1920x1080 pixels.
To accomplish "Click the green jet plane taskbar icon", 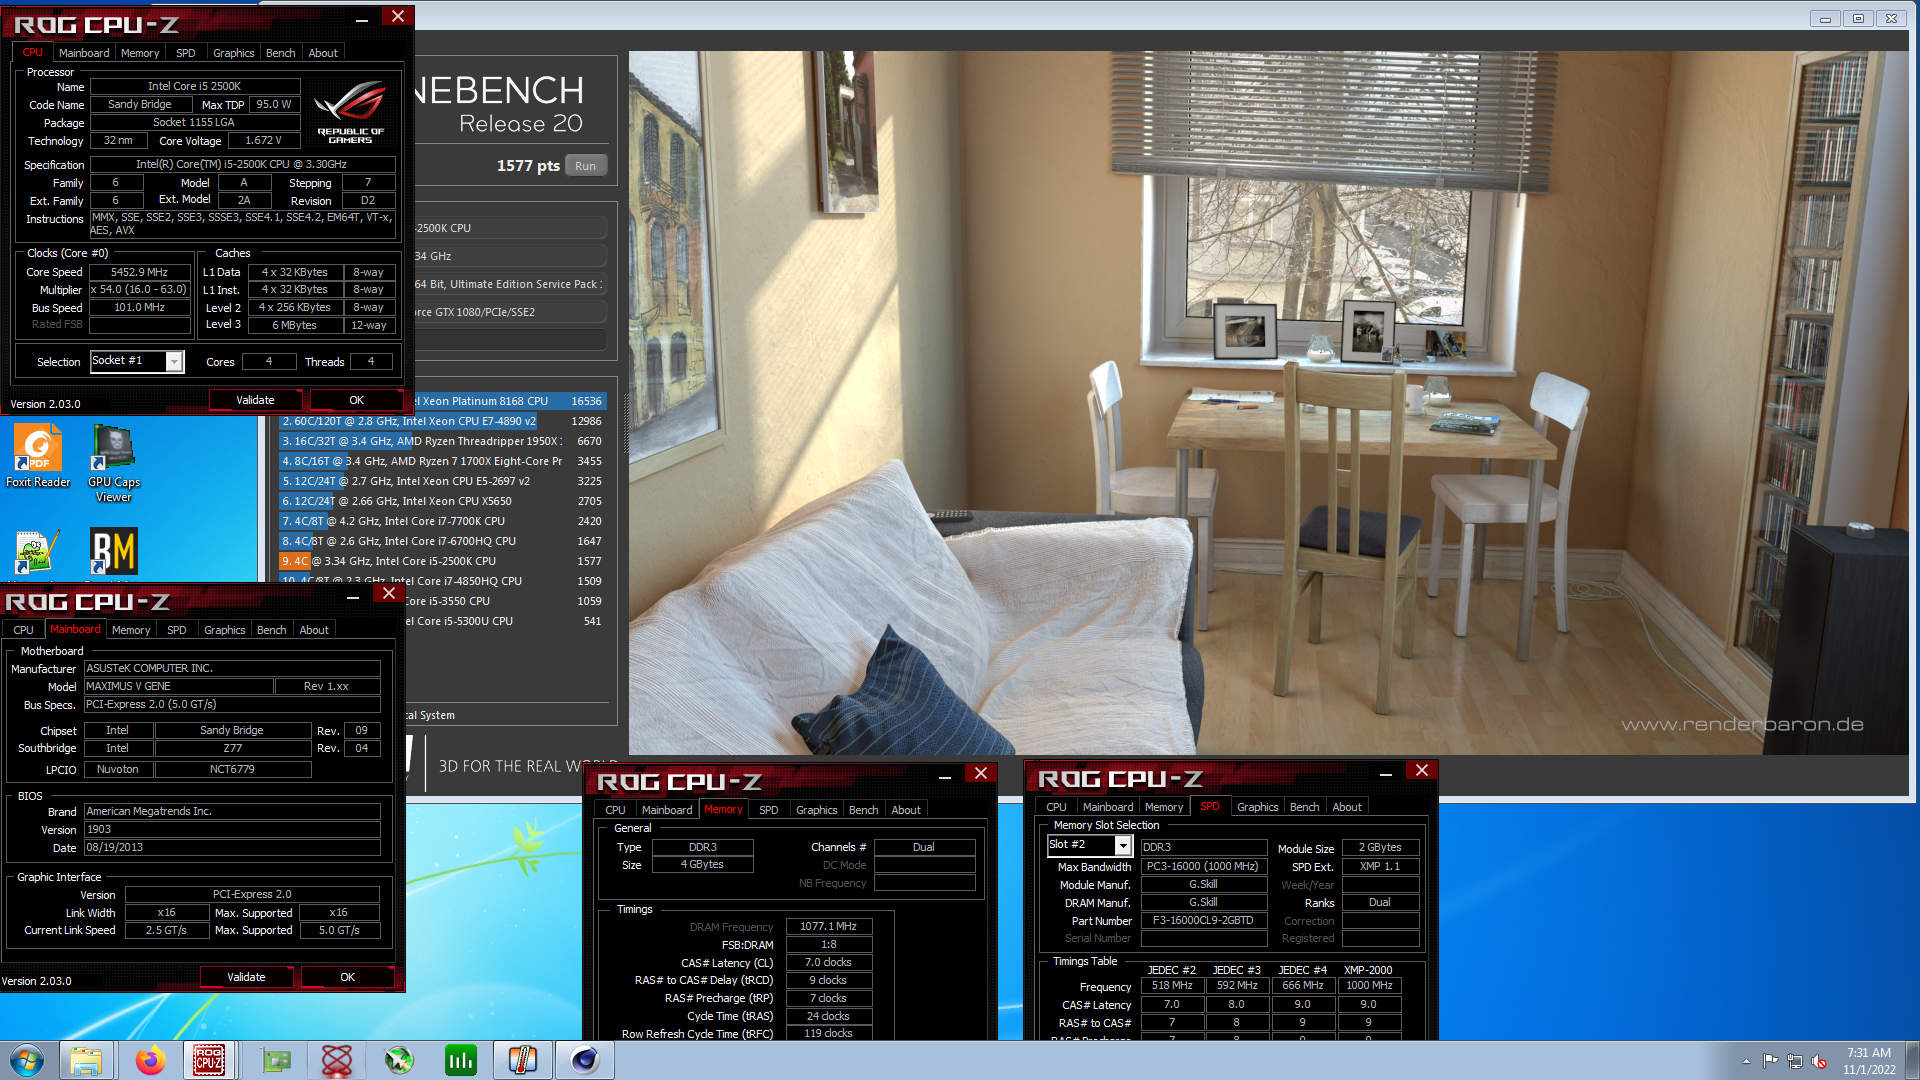I will [x=399, y=1060].
